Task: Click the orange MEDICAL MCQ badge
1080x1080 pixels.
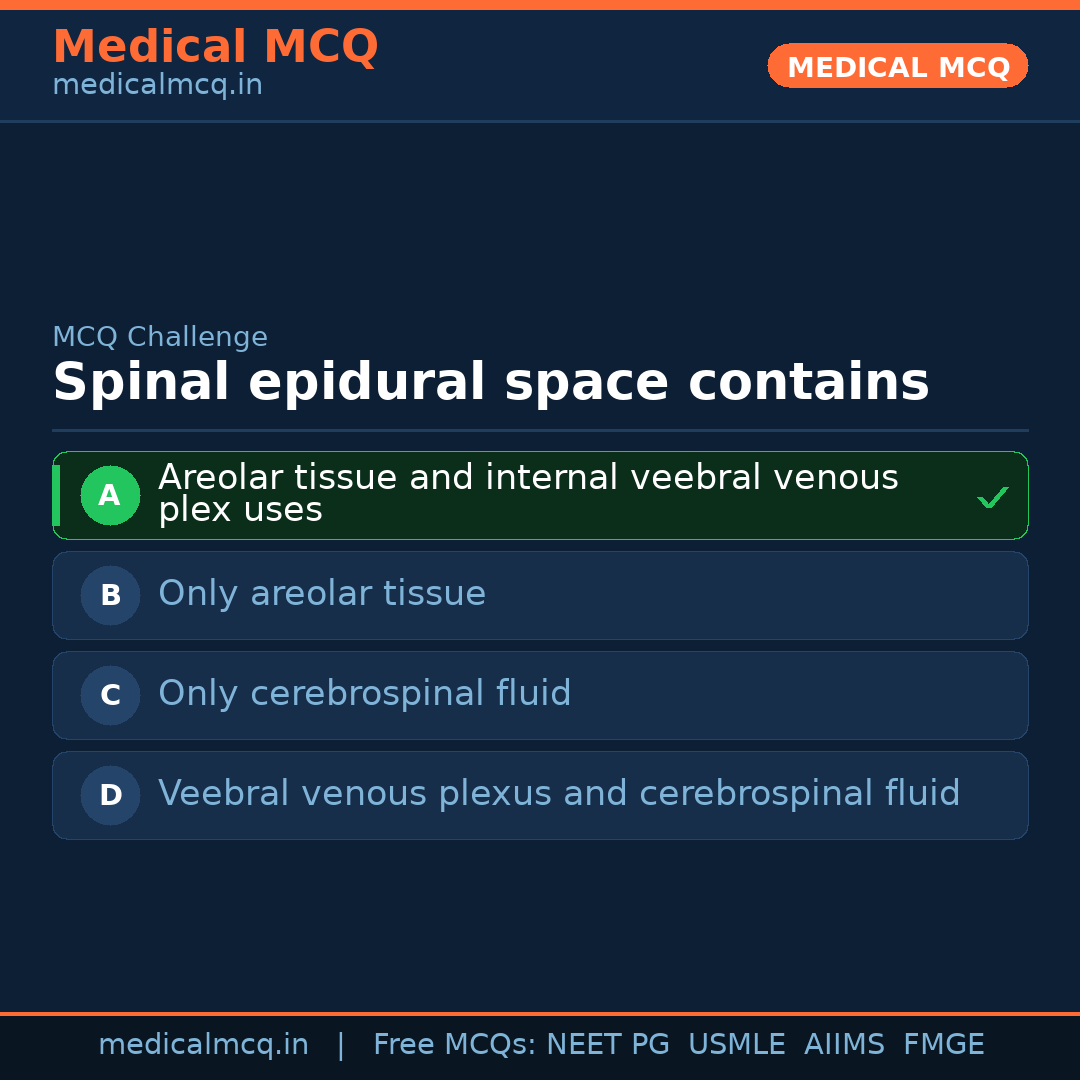Action: tap(898, 67)
